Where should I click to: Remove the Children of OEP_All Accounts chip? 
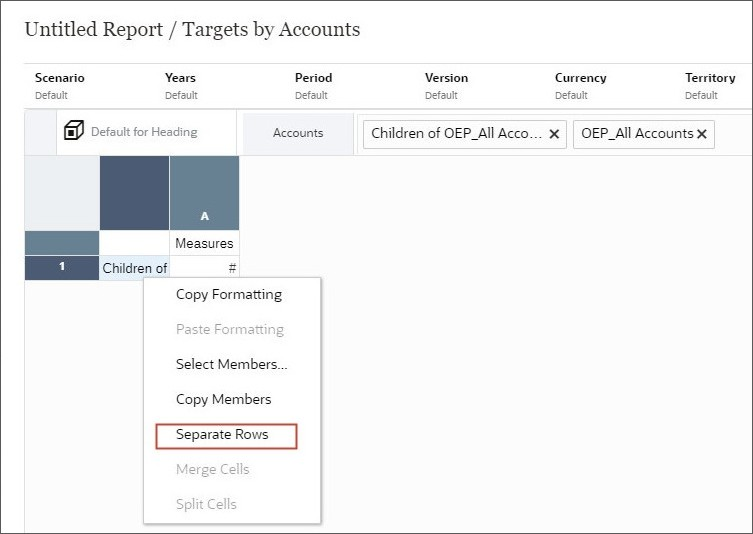554,134
